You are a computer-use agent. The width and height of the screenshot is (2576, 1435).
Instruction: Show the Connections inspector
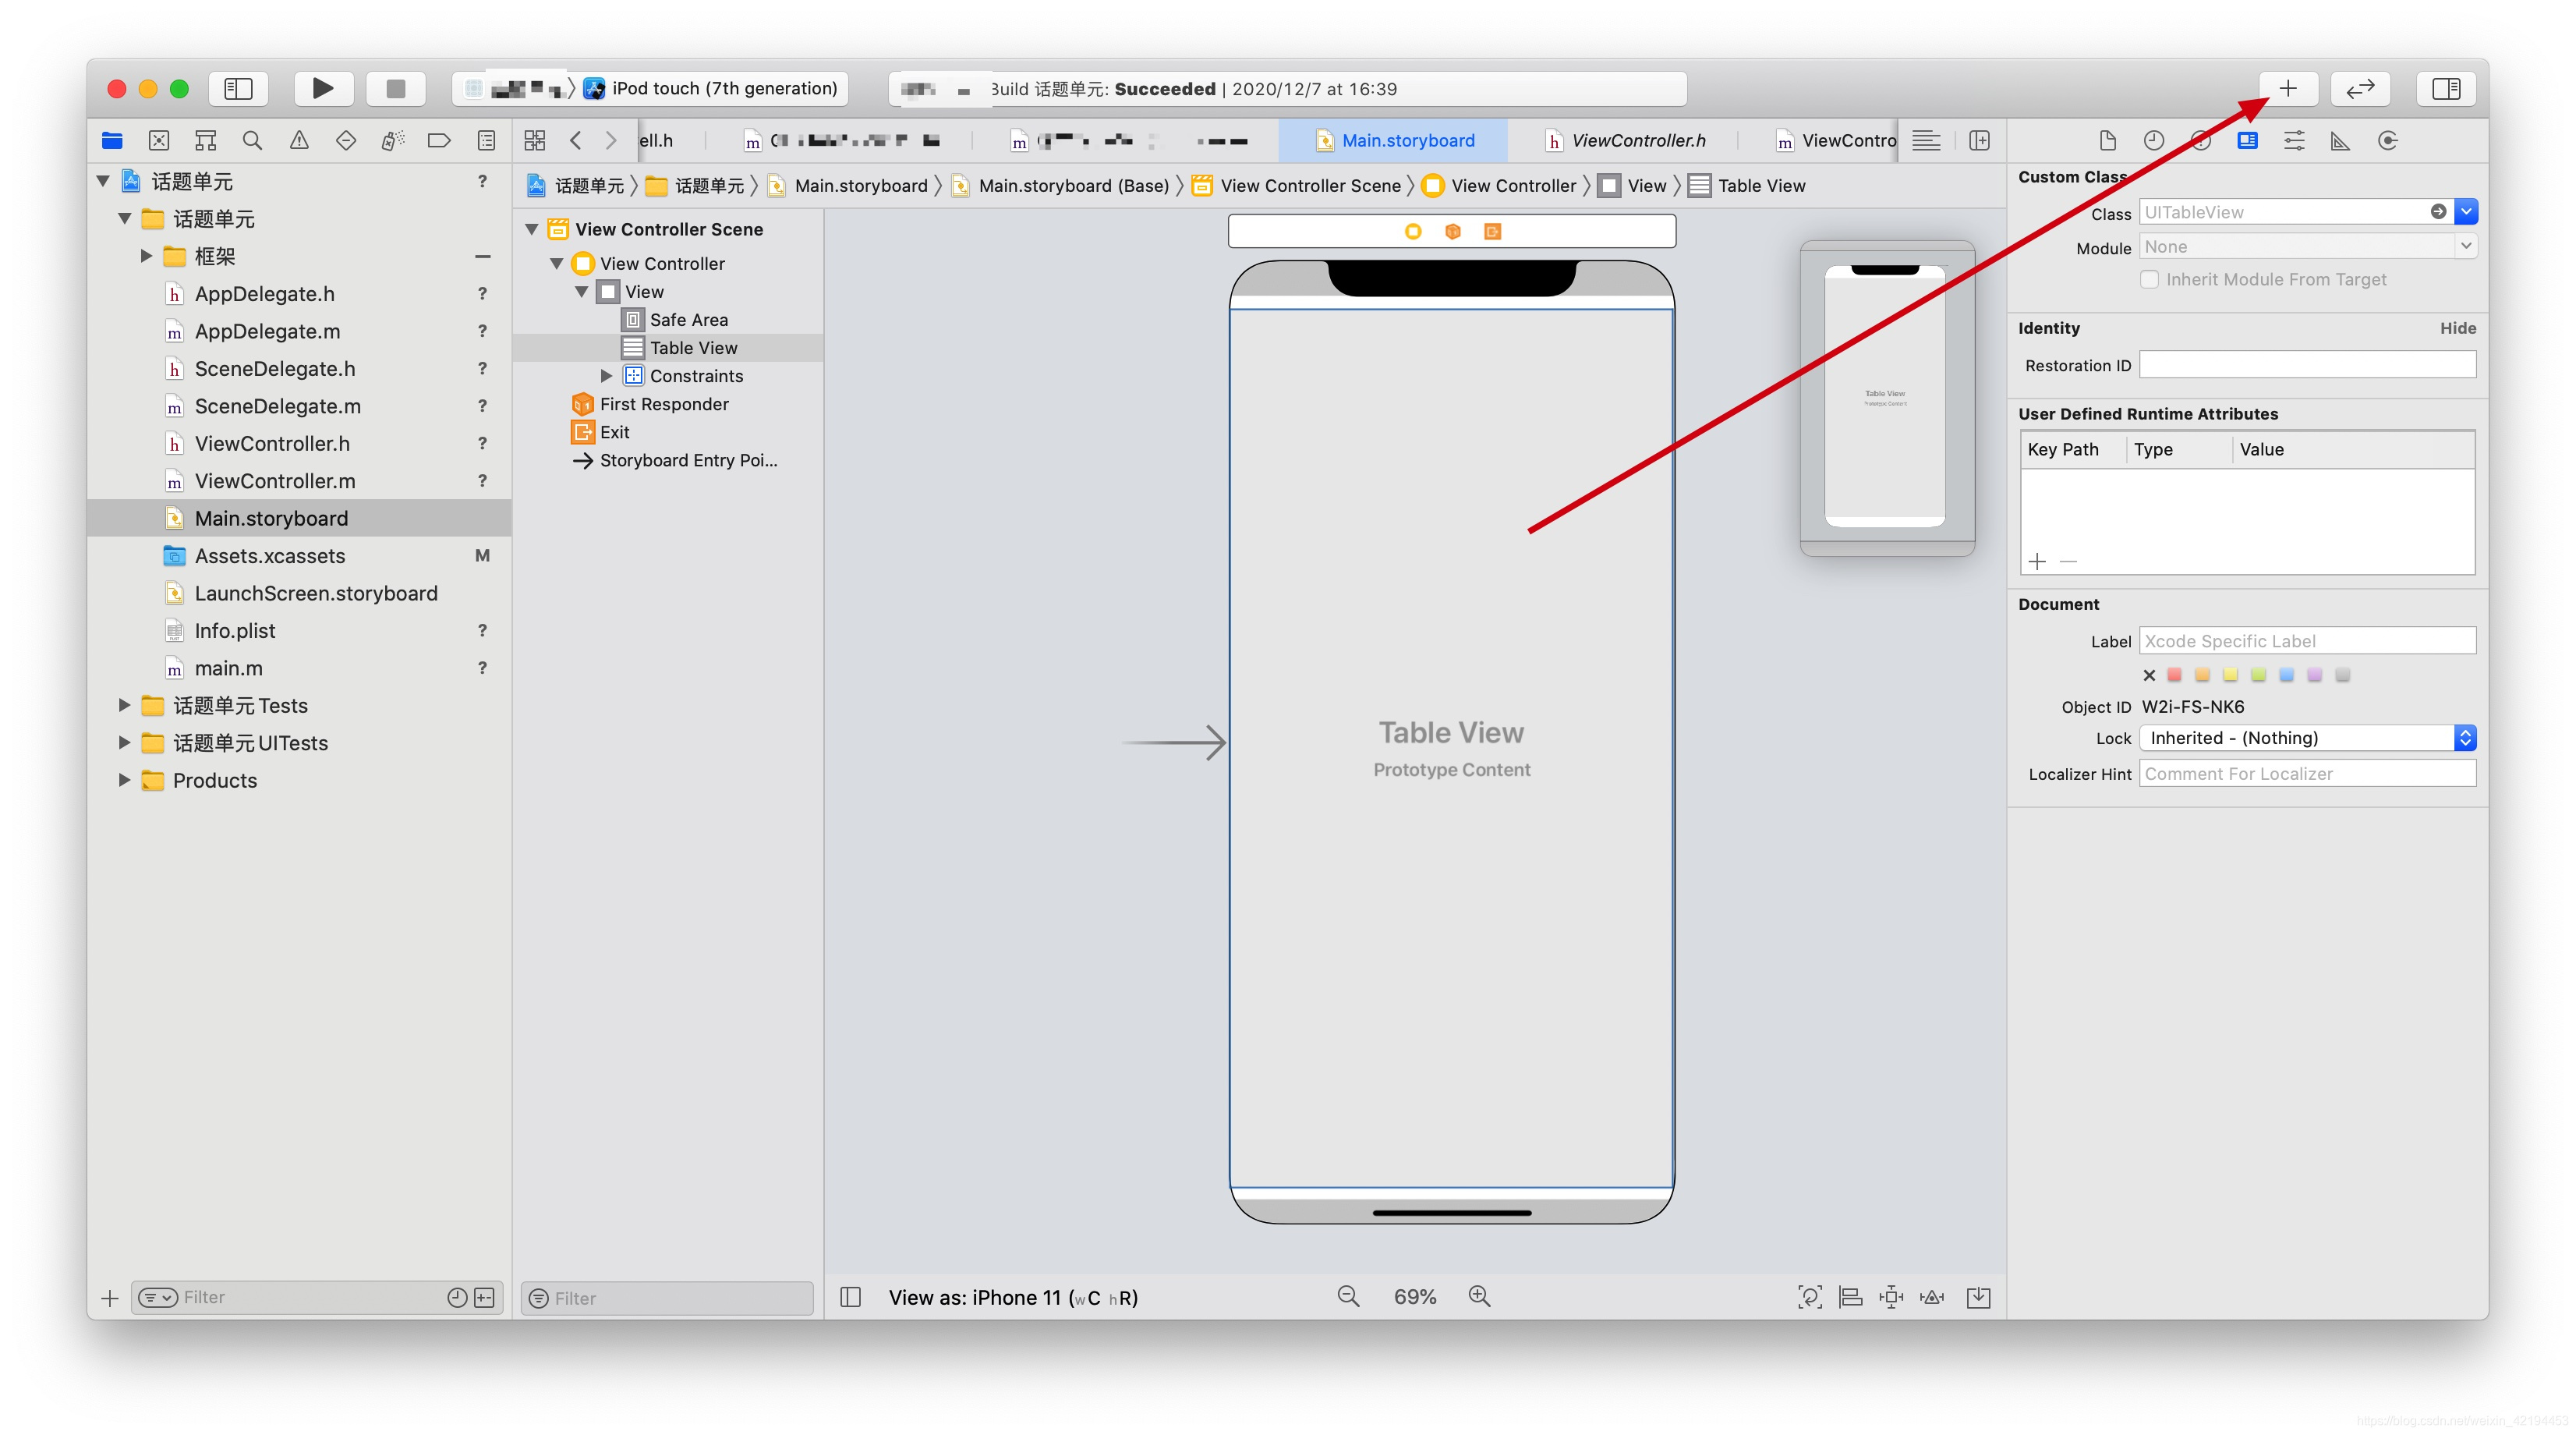2387,141
